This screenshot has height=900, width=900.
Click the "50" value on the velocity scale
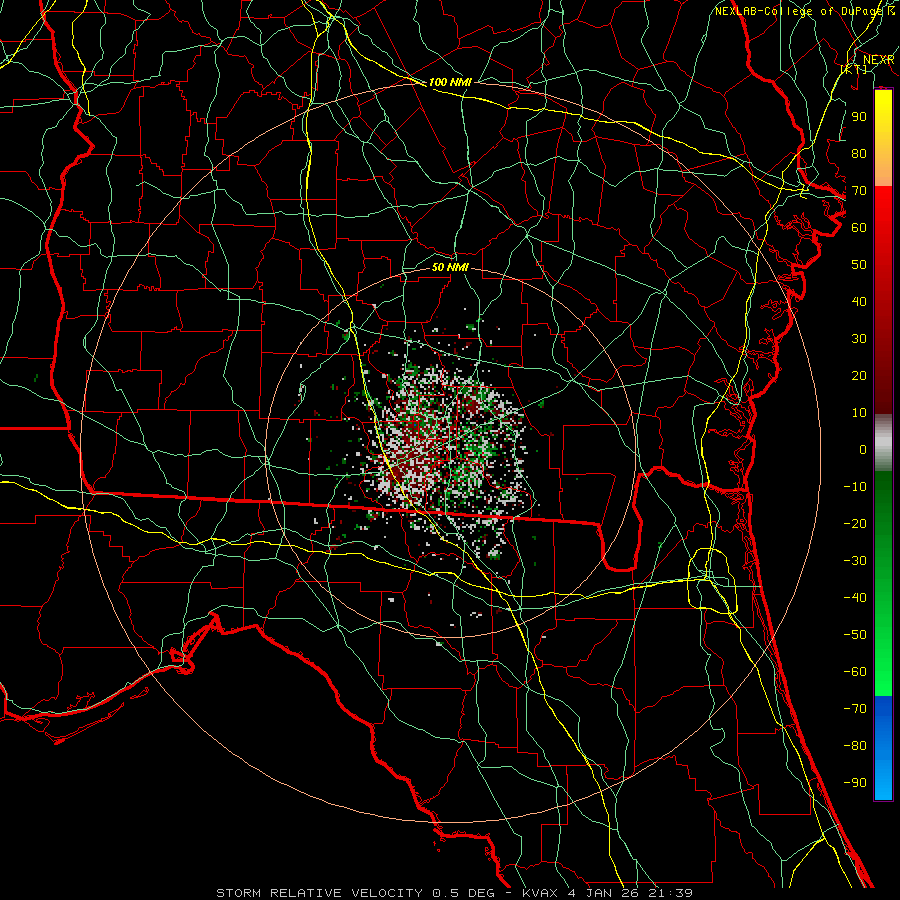pyautogui.click(x=859, y=265)
